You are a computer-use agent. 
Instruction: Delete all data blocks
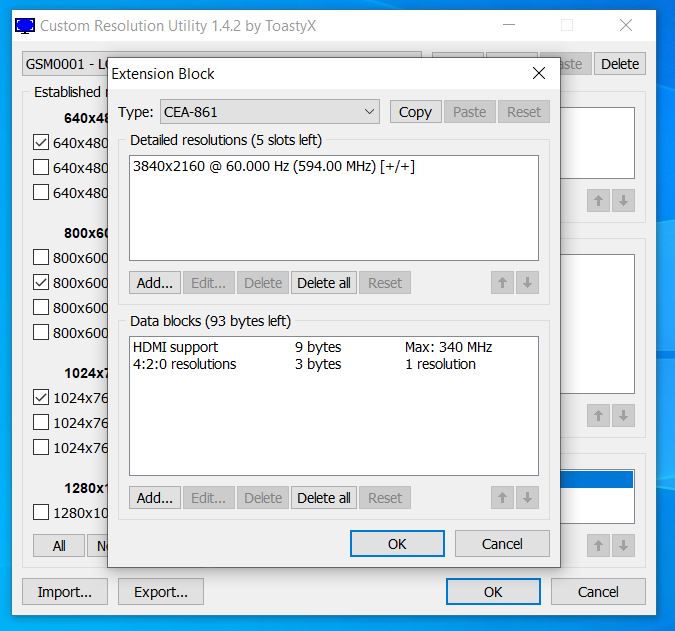pos(324,498)
